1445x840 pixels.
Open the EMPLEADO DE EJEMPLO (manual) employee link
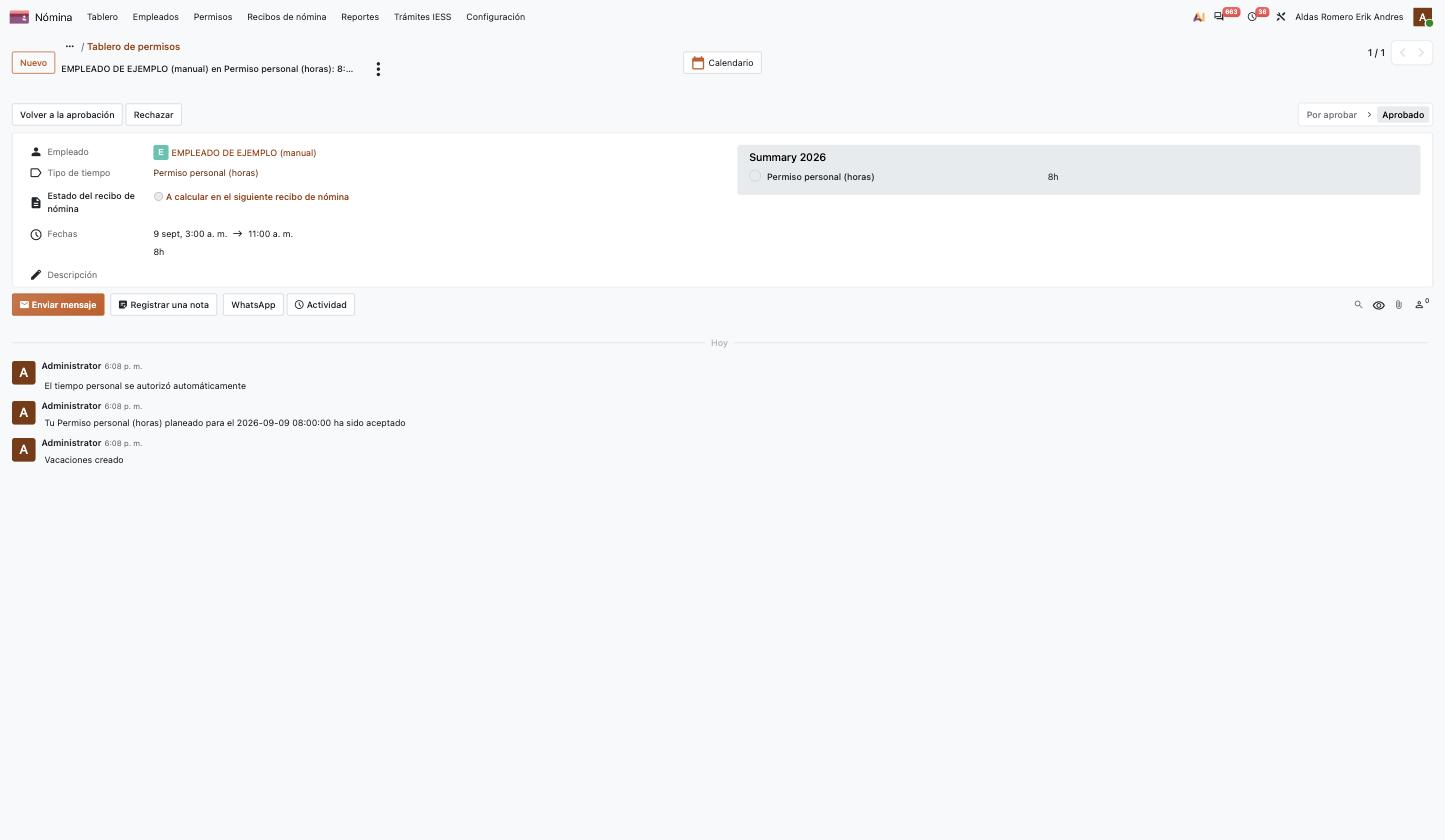[243, 153]
